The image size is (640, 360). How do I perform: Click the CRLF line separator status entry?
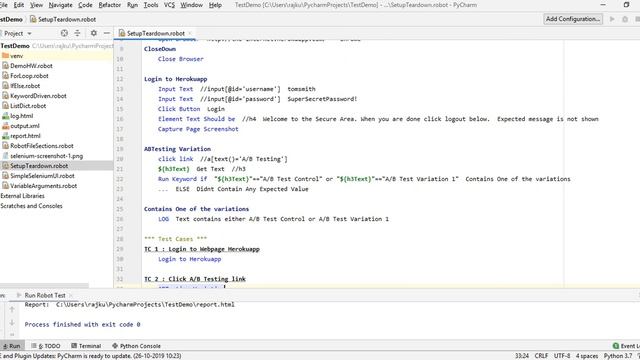point(541,356)
